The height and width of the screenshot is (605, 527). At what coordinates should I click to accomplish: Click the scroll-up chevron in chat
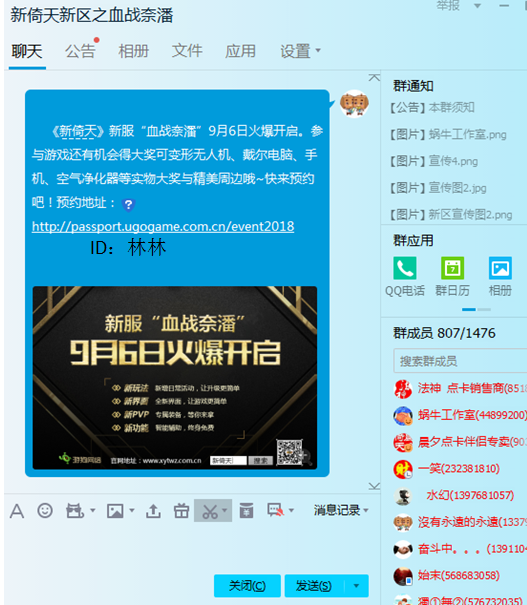coord(374,78)
